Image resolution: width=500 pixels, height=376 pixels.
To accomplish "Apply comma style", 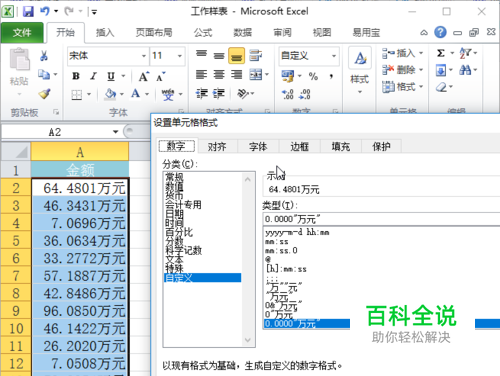I will (x=331, y=77).
